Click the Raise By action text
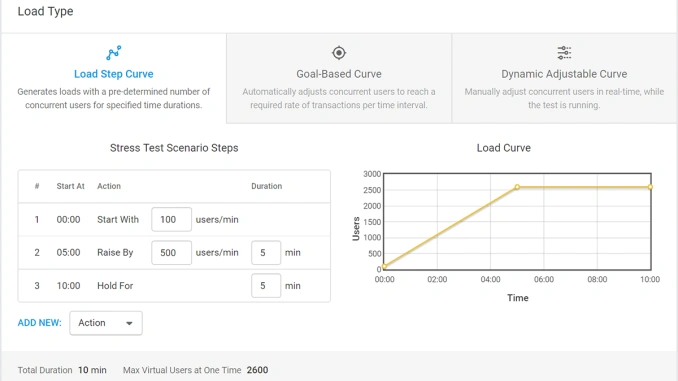678x381 pixels. [115, 253]
